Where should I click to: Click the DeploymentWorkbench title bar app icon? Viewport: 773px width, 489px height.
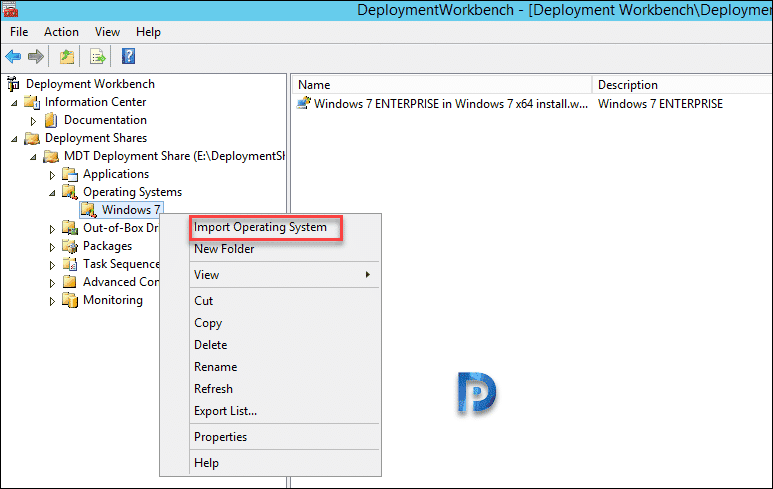10,9
